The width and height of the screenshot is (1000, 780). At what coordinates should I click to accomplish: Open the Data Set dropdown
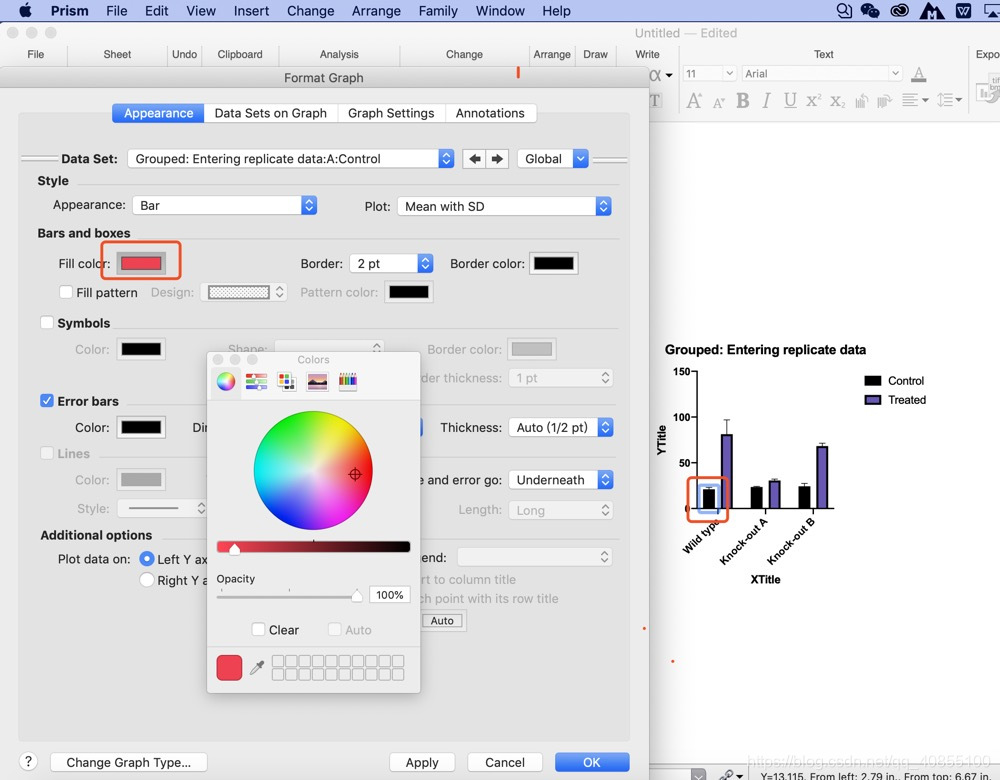[x=291, y=159]
